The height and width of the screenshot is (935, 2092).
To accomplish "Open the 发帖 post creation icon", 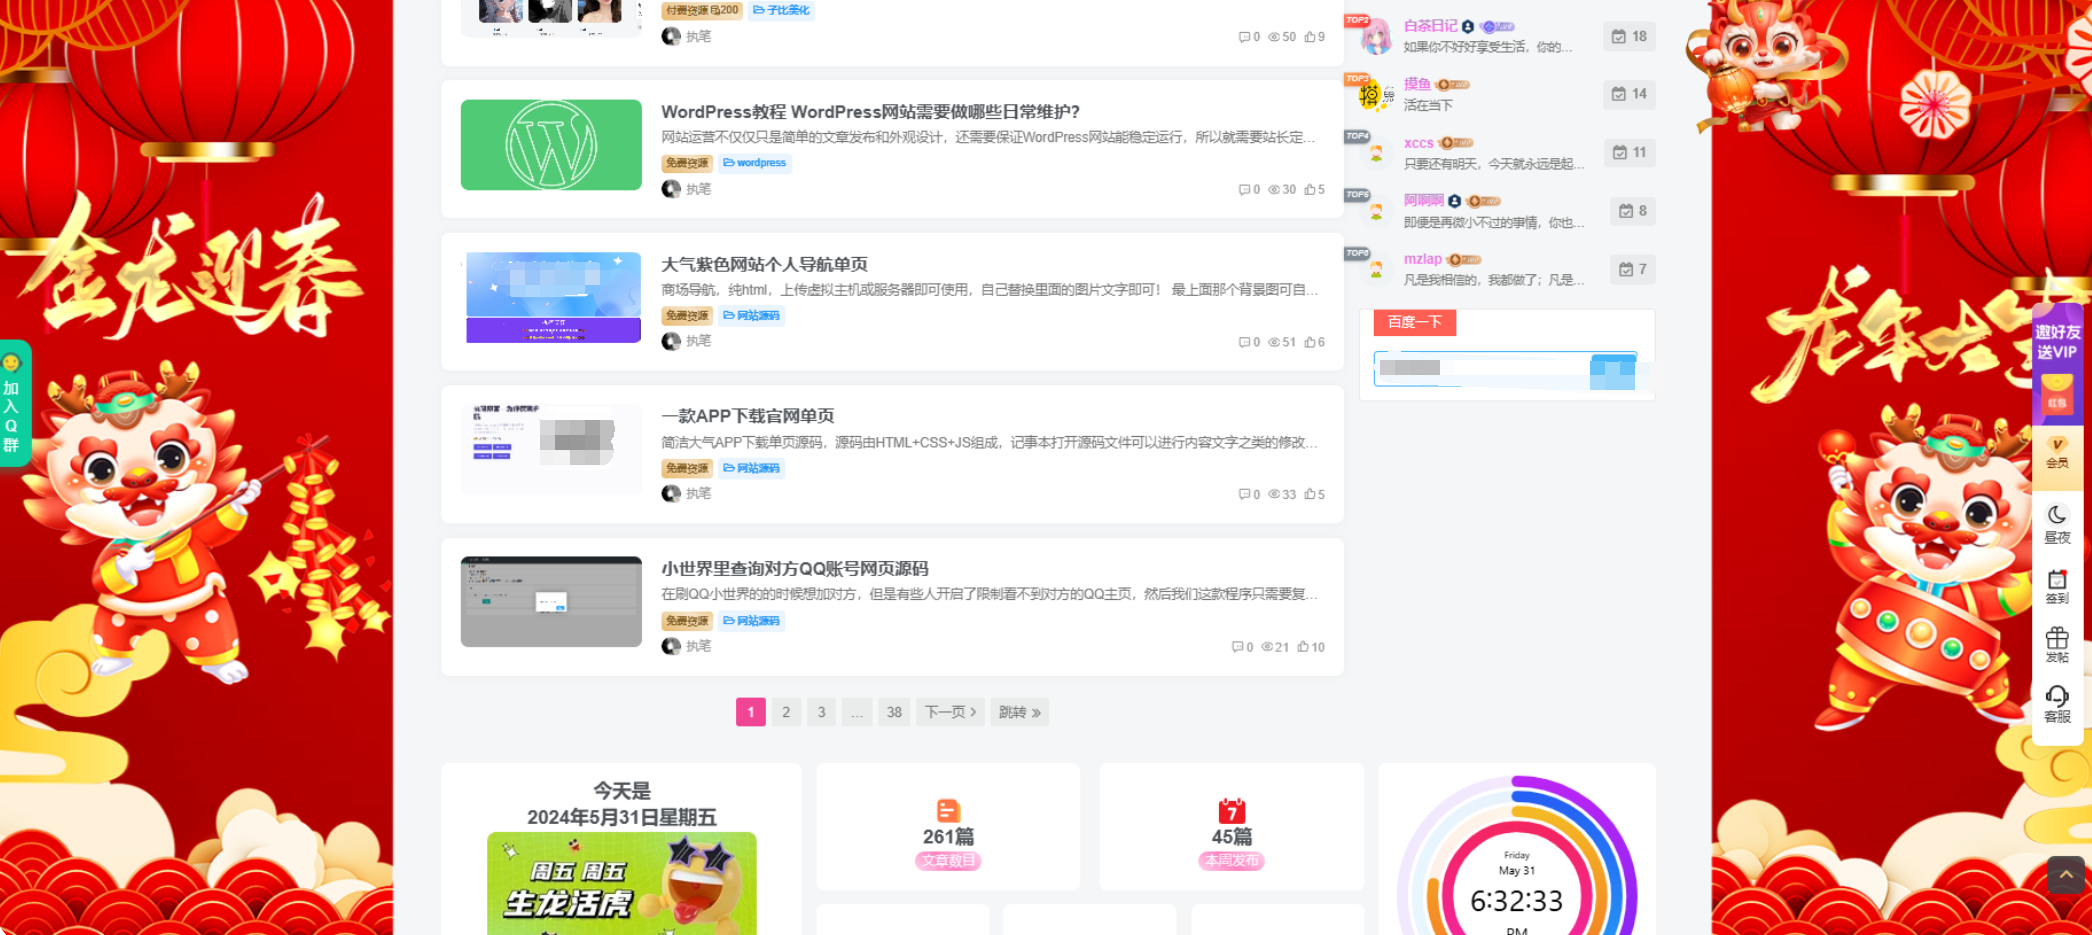I will [2057, 645].
